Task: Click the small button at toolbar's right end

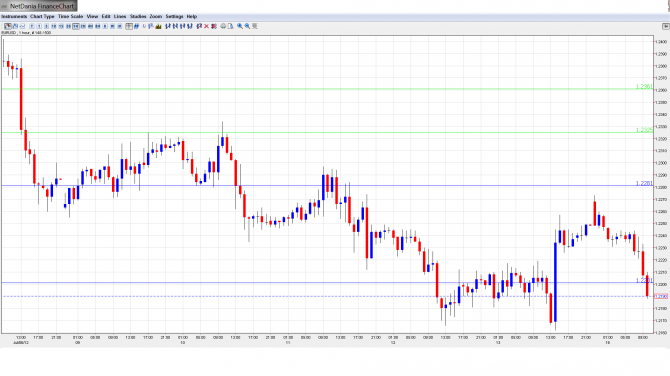Action: point(666,26)
